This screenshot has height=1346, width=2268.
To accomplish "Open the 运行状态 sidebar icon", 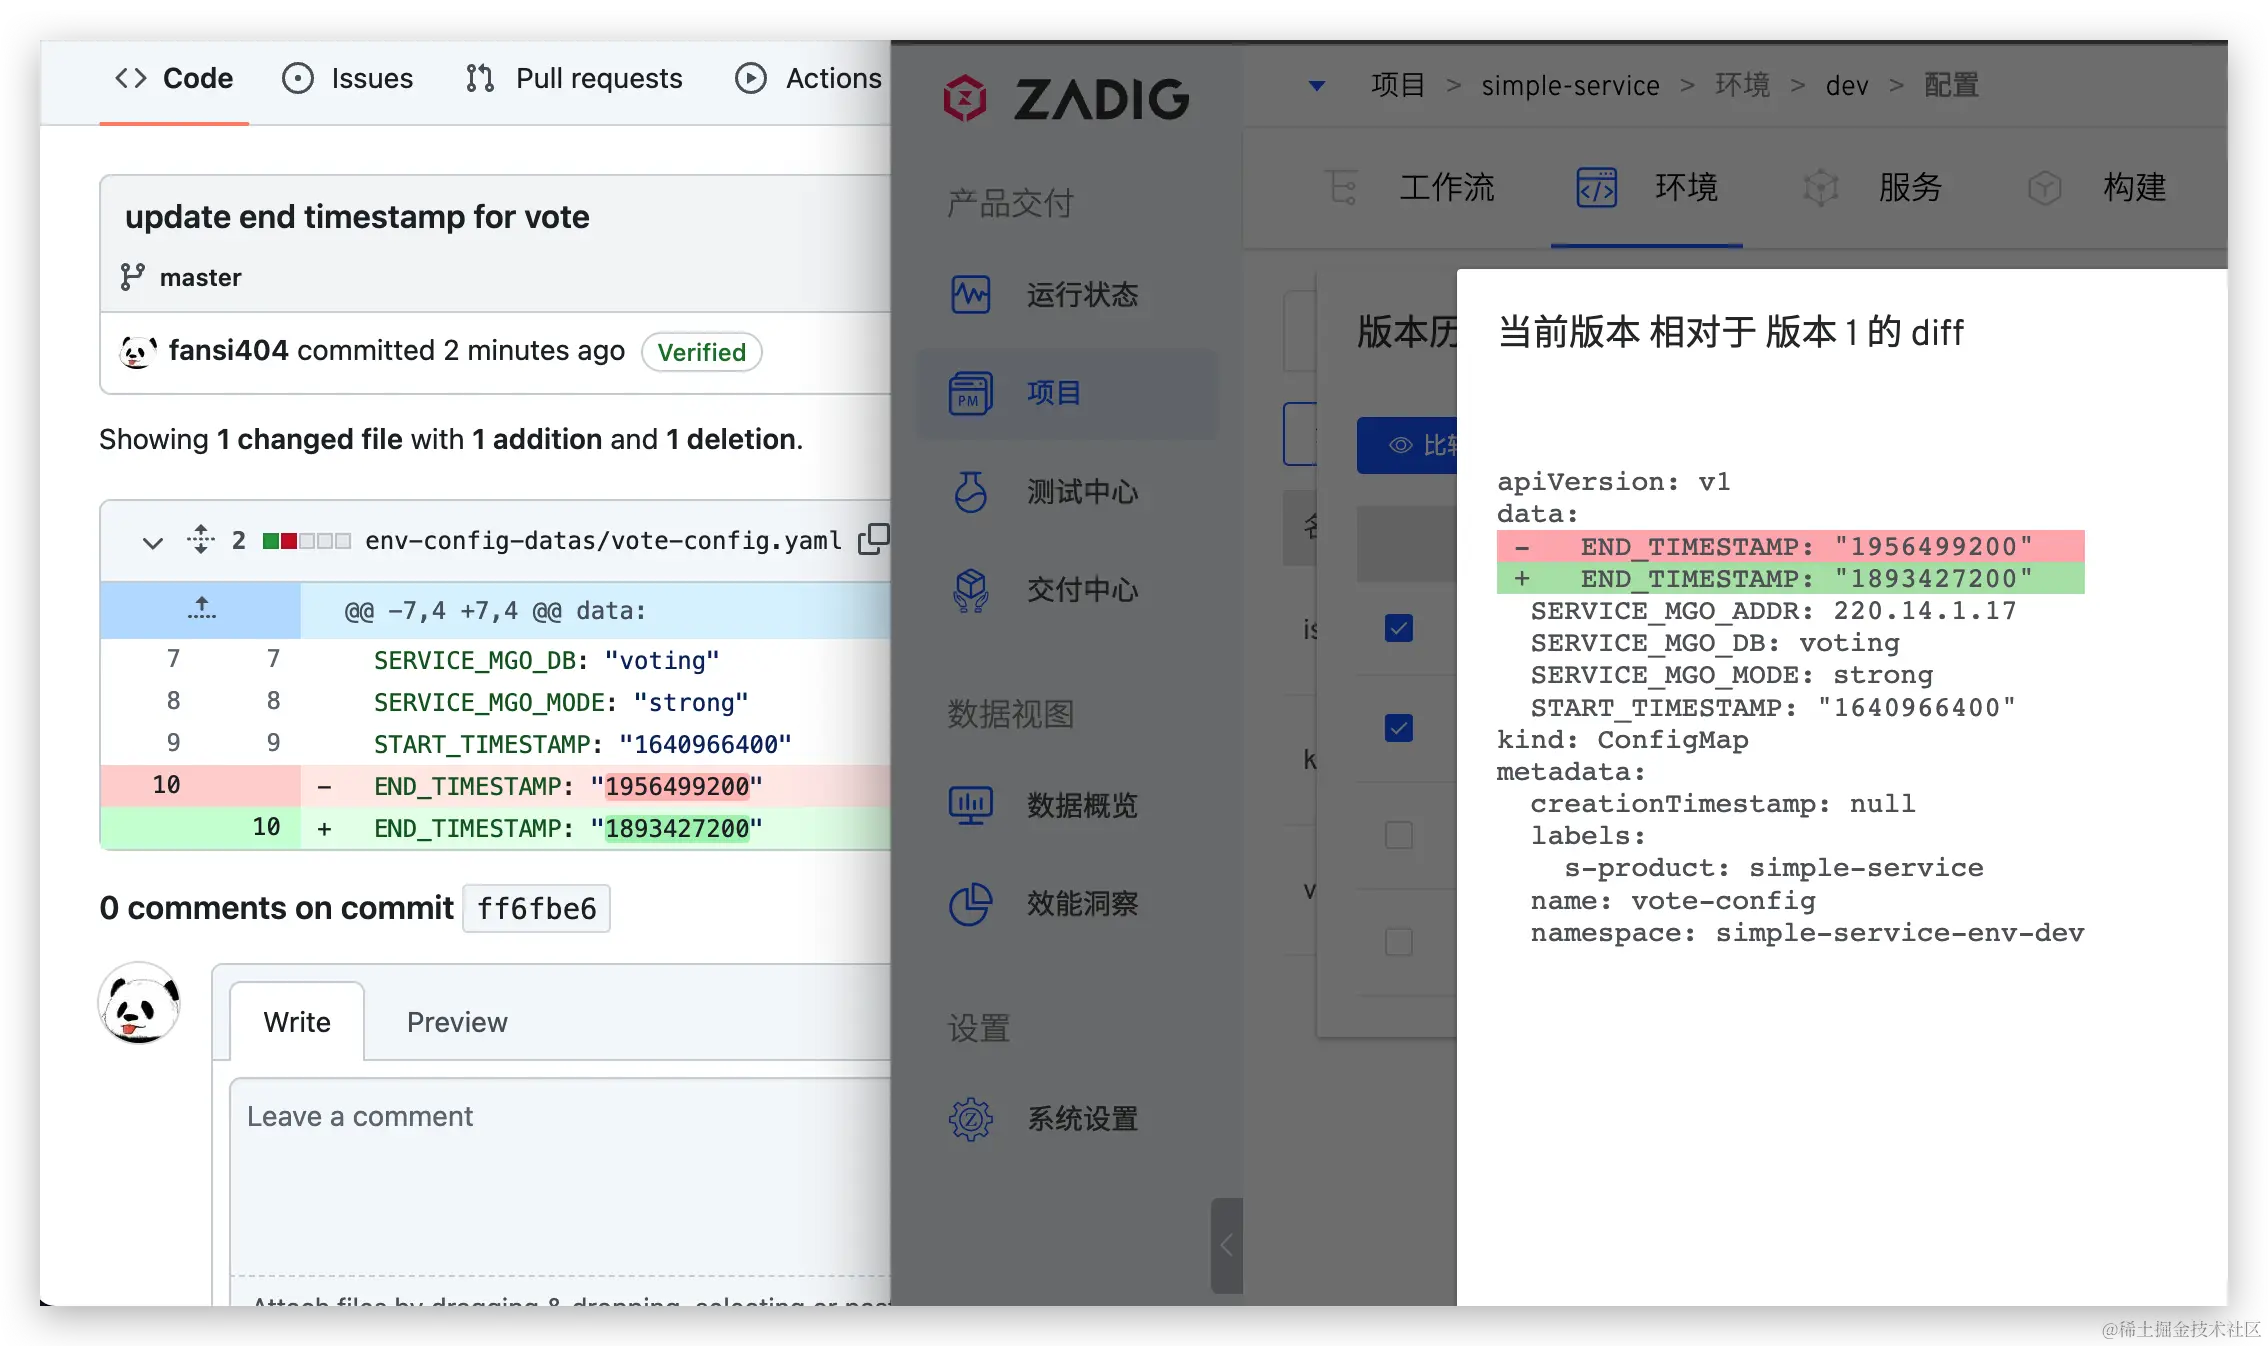I will [970, 295].
